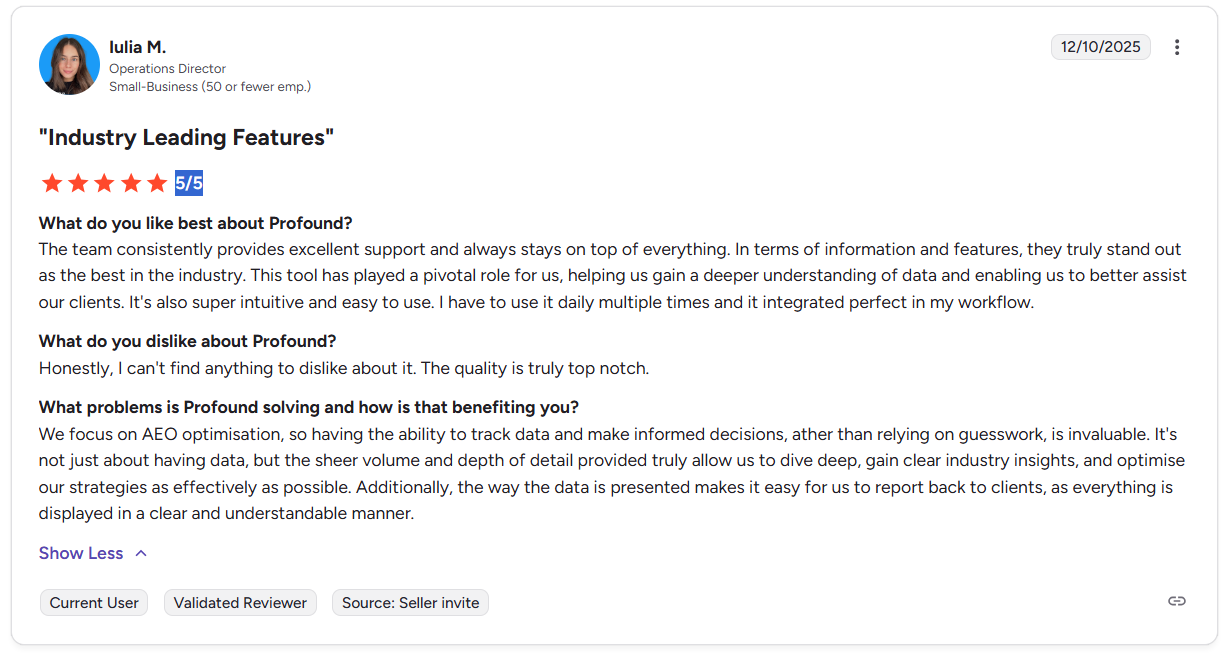Screen dimensions: 1227x654
Task: Click the first red star in the rating
Action: coord(52,182)
